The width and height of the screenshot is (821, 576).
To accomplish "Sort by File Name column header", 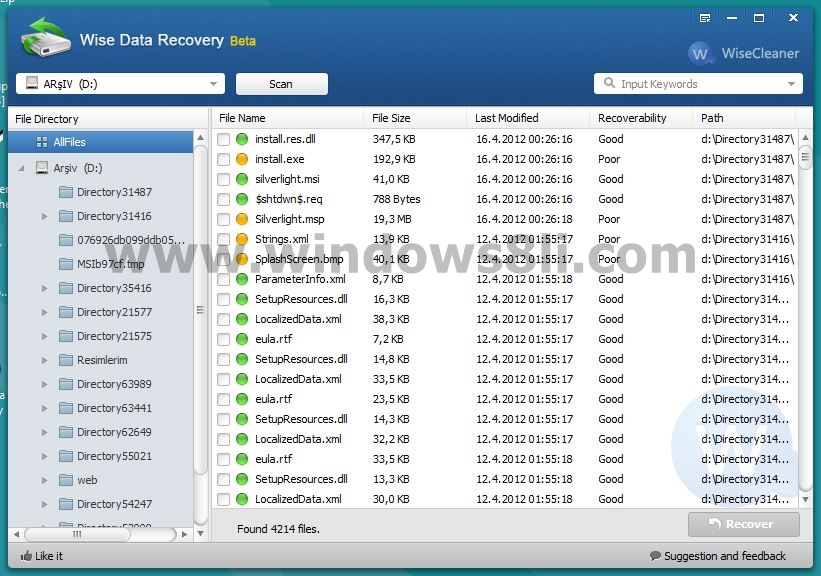I will 287,118.
